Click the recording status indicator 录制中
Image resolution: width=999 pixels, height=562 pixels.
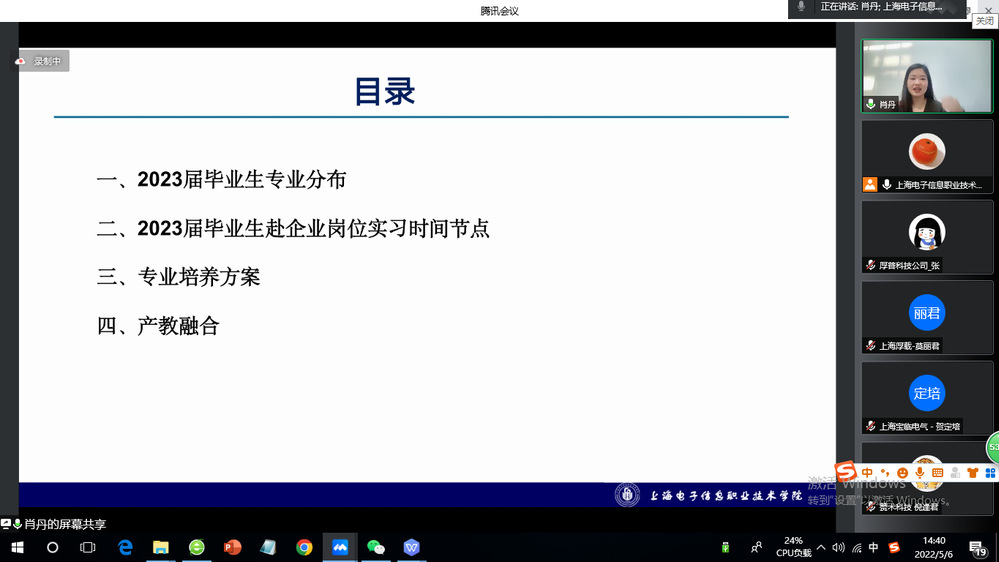(41, 61)
